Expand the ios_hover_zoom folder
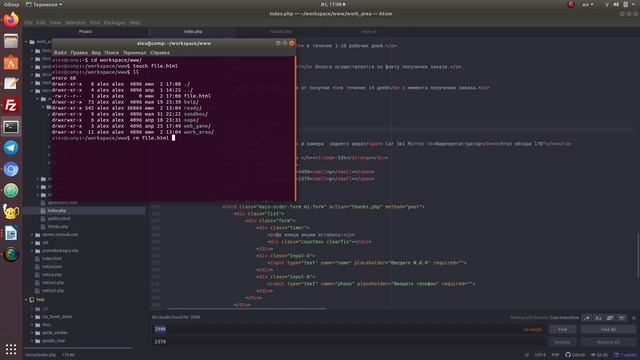 point(33,316)
